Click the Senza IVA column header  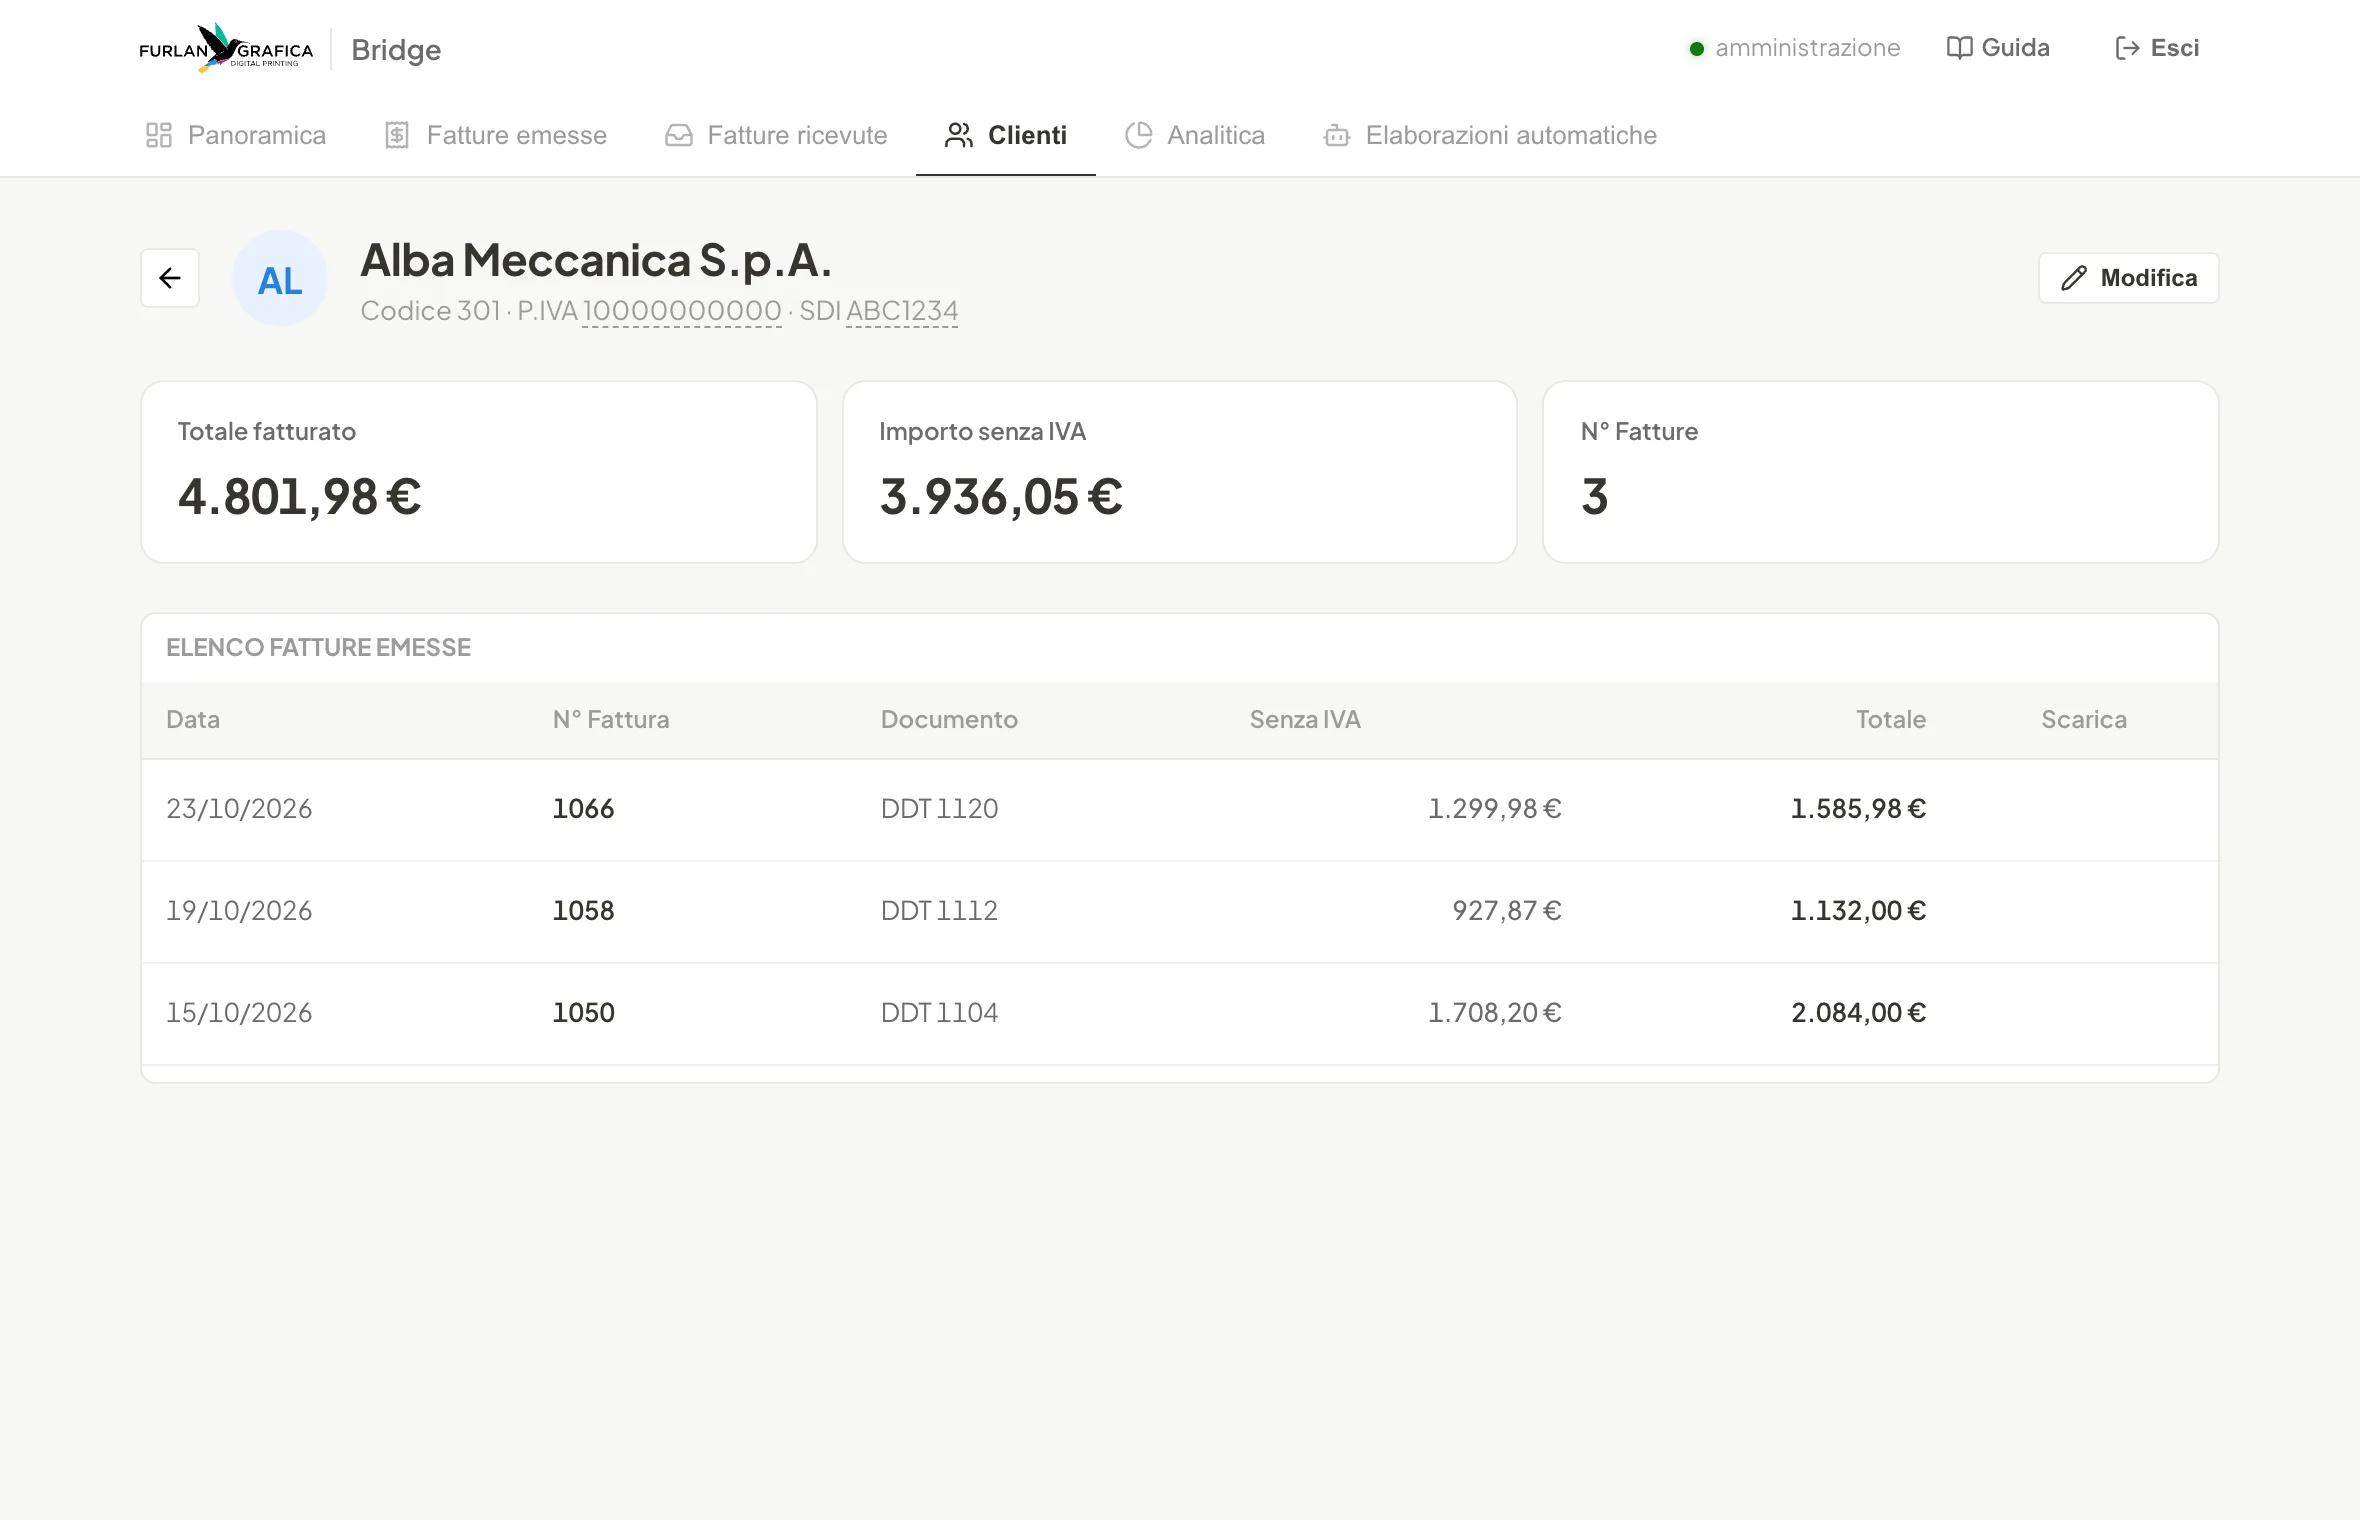(x=1305, y=720)
